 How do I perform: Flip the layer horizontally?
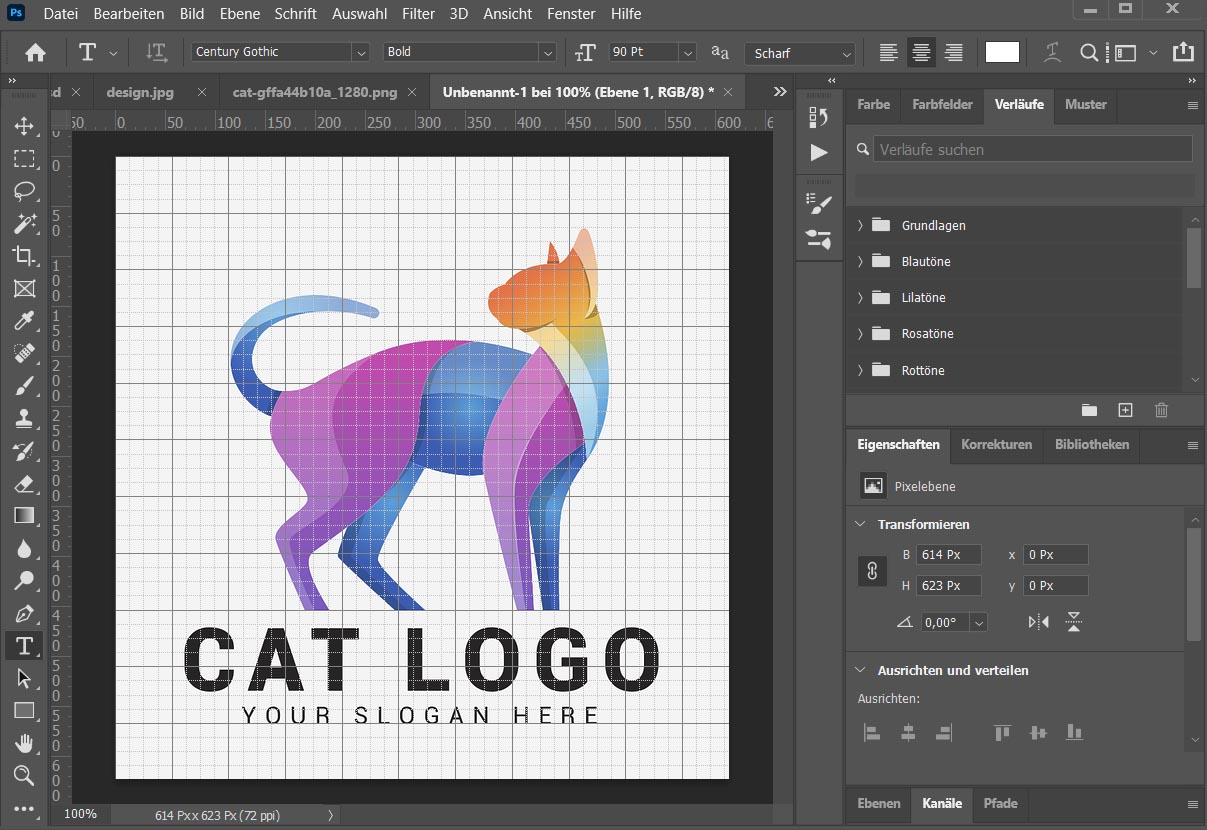(x=1039, y=622)
